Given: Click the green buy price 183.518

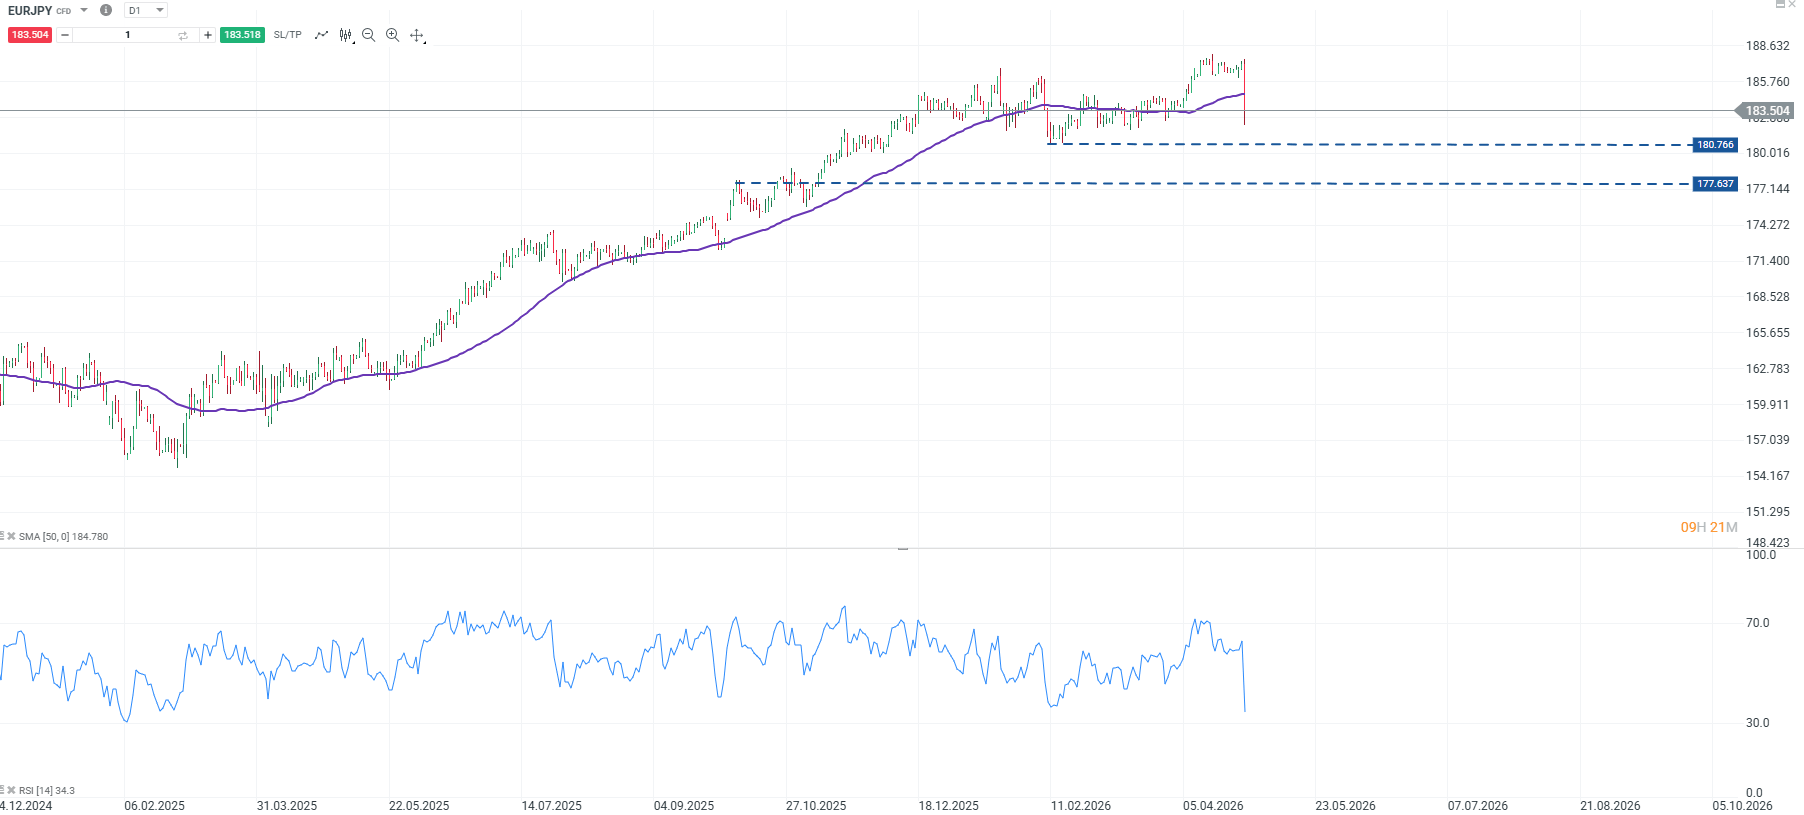Looking at the screenshot, I should (242, 35).
